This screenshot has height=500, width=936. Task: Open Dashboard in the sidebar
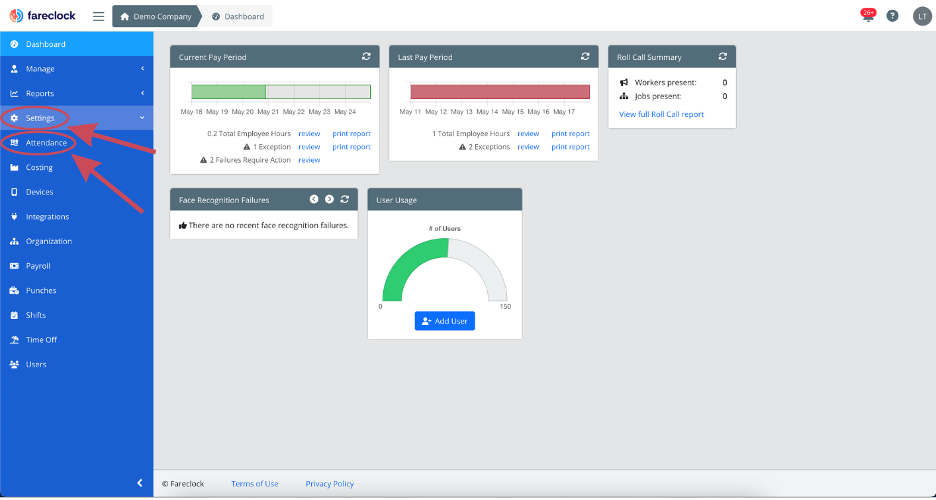(76, 44)
